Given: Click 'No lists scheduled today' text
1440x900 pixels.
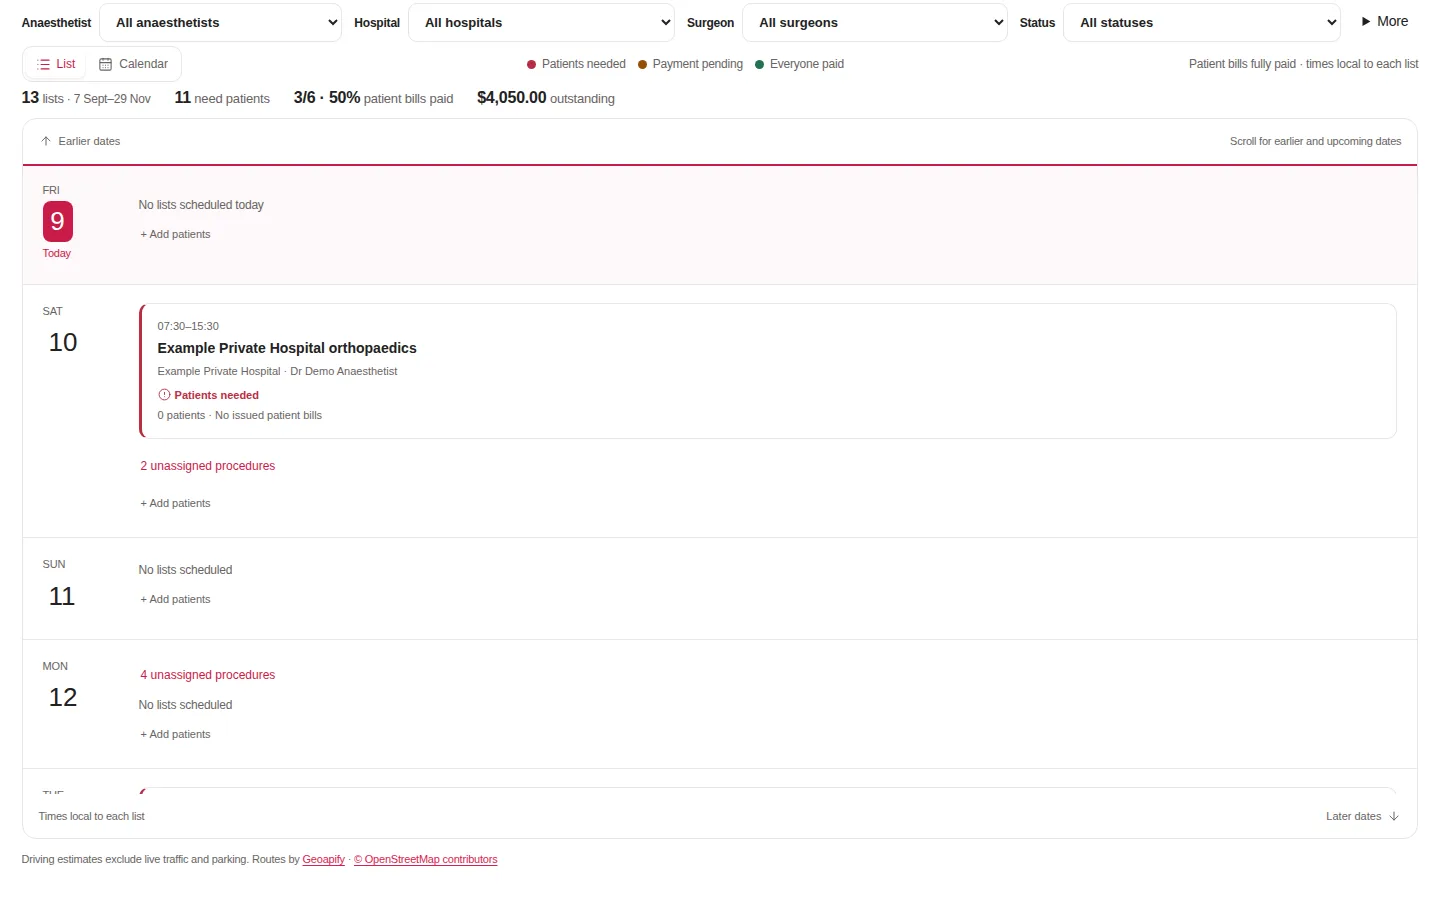Looking at the screenshot, I should click(201, 205).
